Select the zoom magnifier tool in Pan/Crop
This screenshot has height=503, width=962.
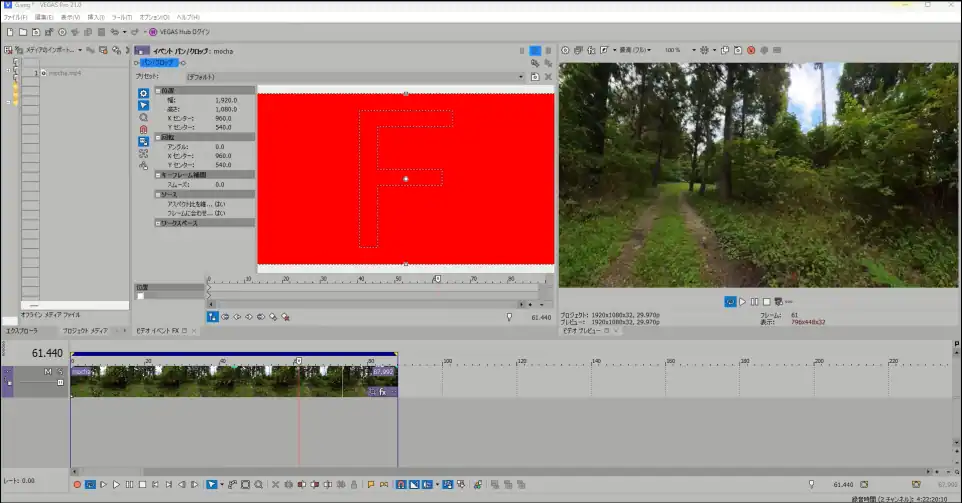coord(144,117)
